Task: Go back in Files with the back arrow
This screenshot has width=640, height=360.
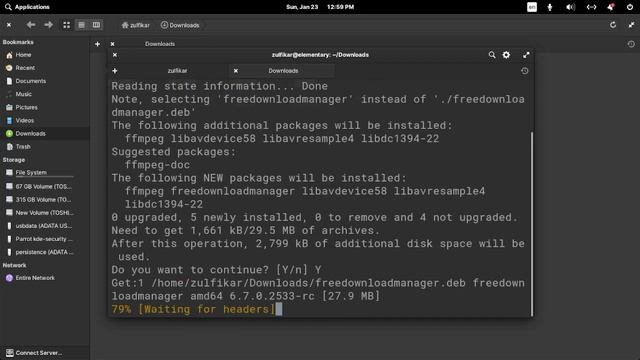Action: (x=31, y=25)
